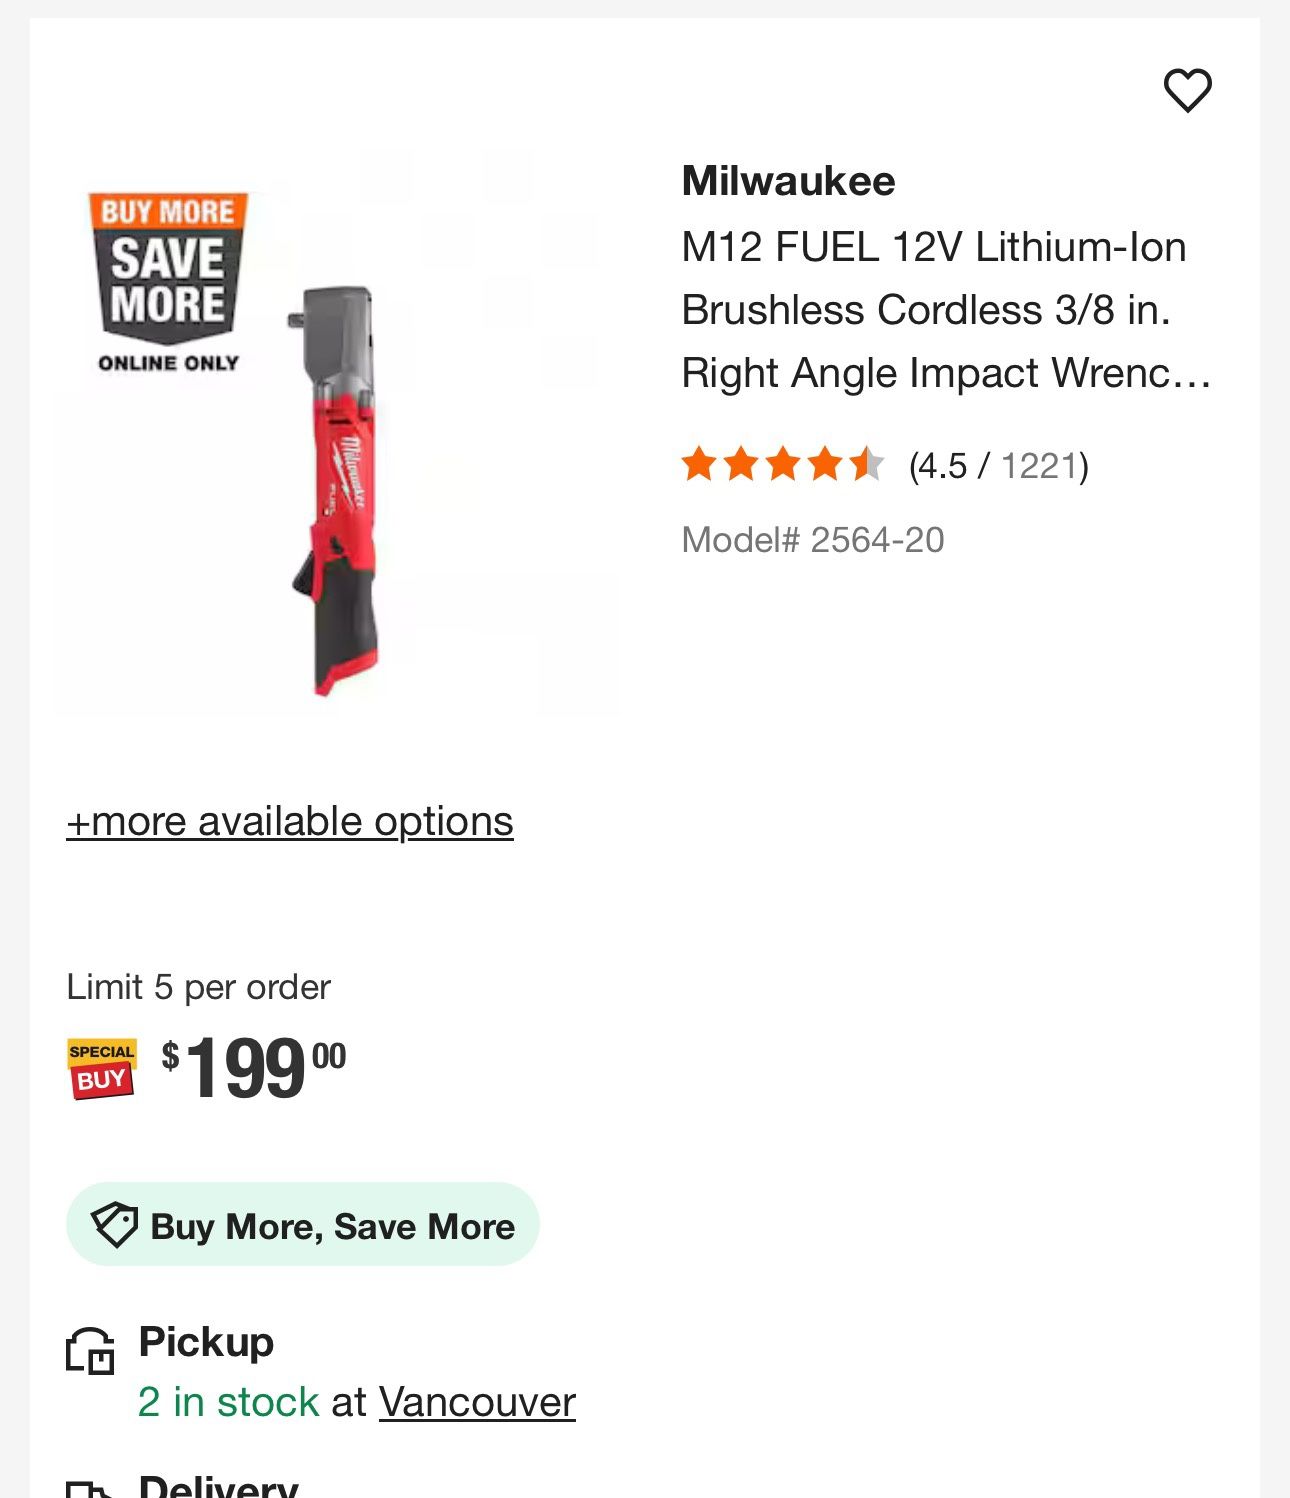Click the price tag icon in offer pill
The height and width of the screenshot is (1498, 1290).
pyautogui.click(x=114, y=1224)
